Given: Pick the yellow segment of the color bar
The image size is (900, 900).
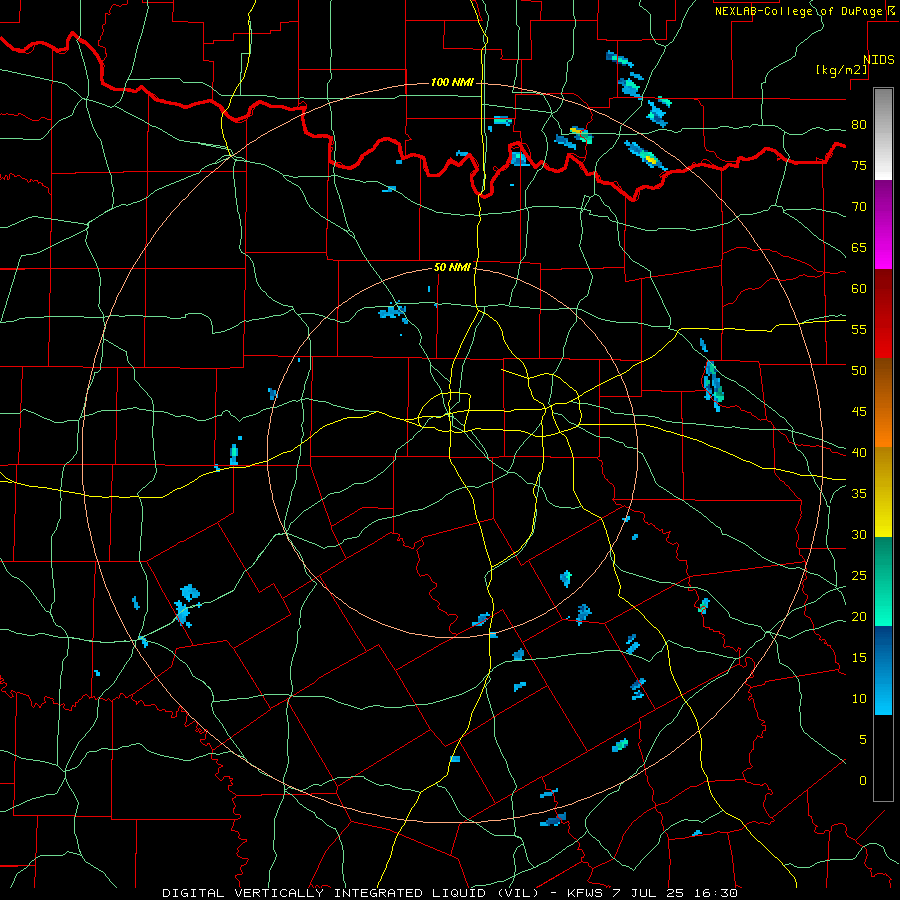Looking at the screenshot, I should pos(883,492).
